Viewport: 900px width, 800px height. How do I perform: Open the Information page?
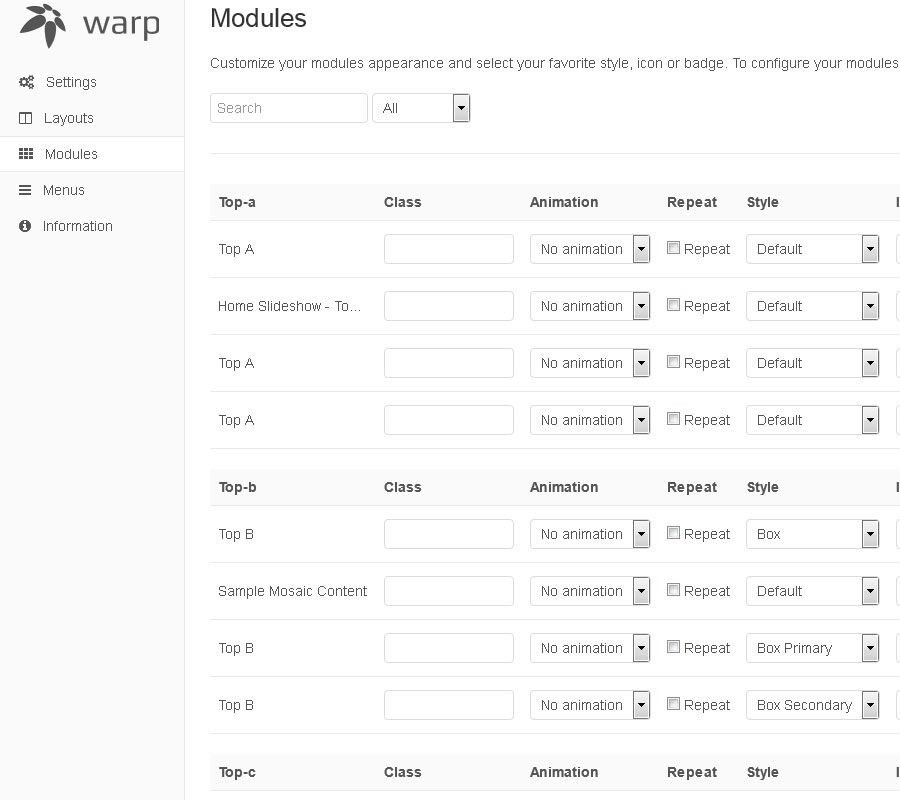(77, 226)
